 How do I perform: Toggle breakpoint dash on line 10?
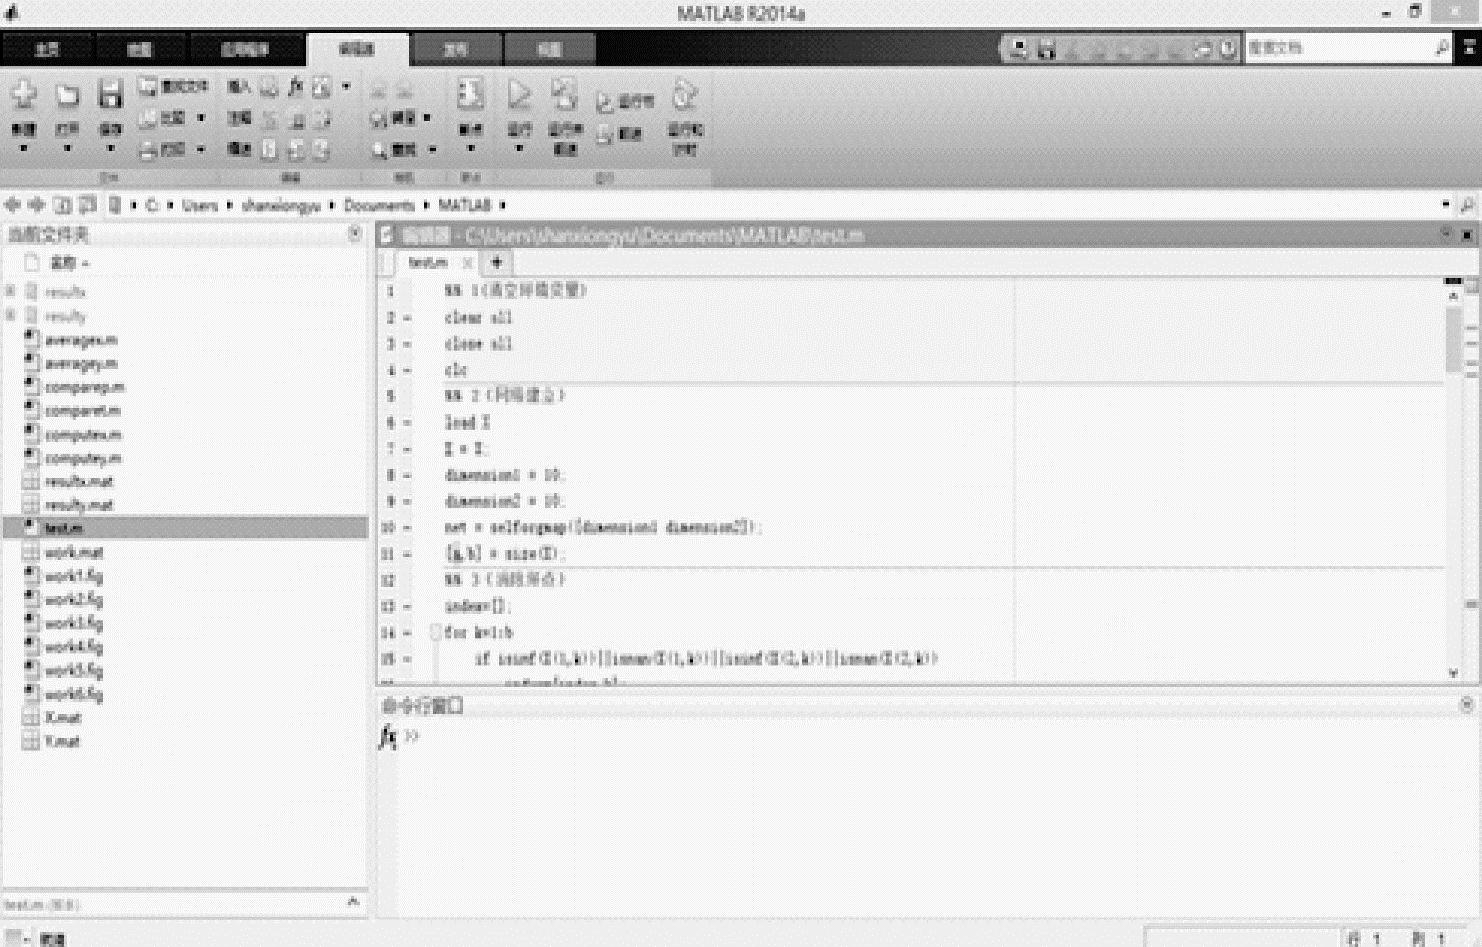pyautogui.click(x=407, y=528)
